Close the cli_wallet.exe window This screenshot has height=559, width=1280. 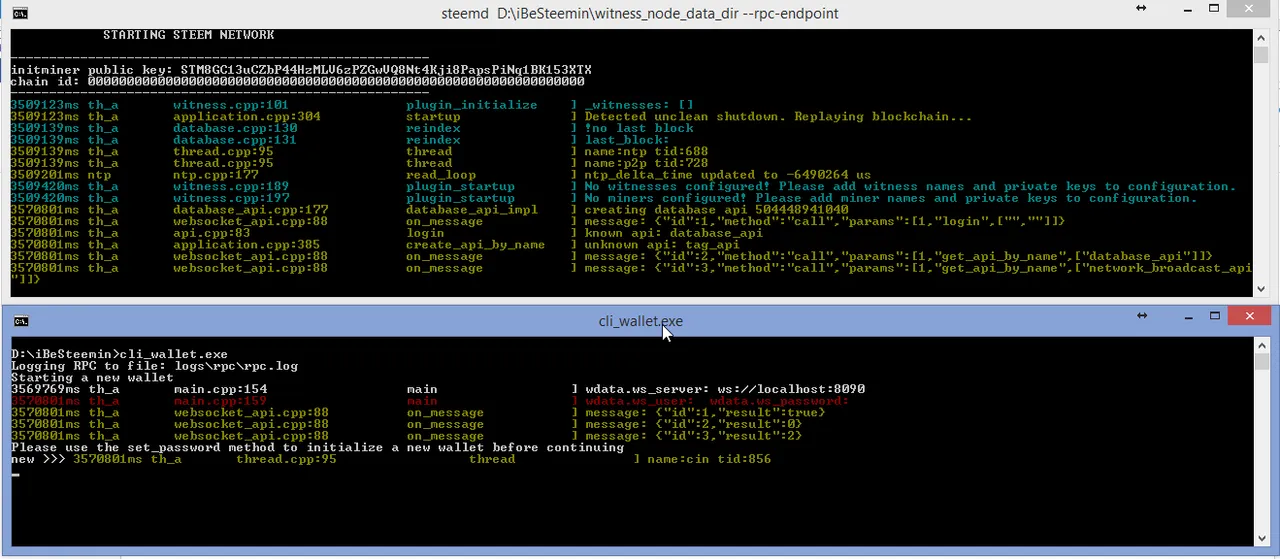(x=1249, y=317)
